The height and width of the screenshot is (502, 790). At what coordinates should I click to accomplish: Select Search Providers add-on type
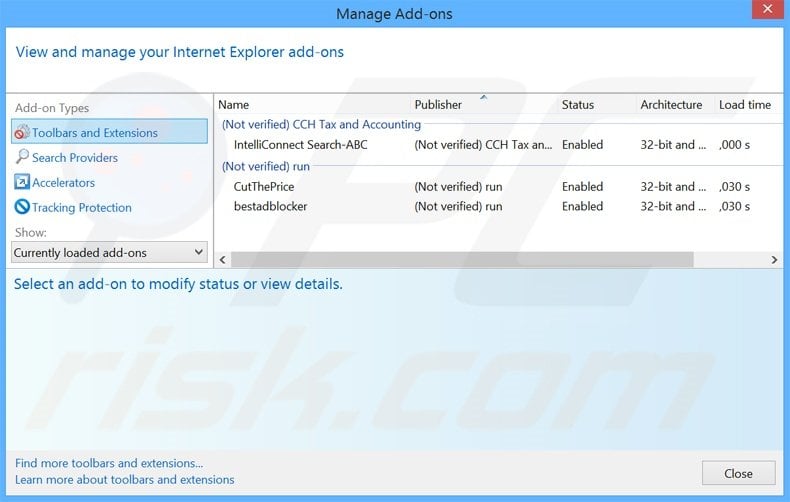75,158
